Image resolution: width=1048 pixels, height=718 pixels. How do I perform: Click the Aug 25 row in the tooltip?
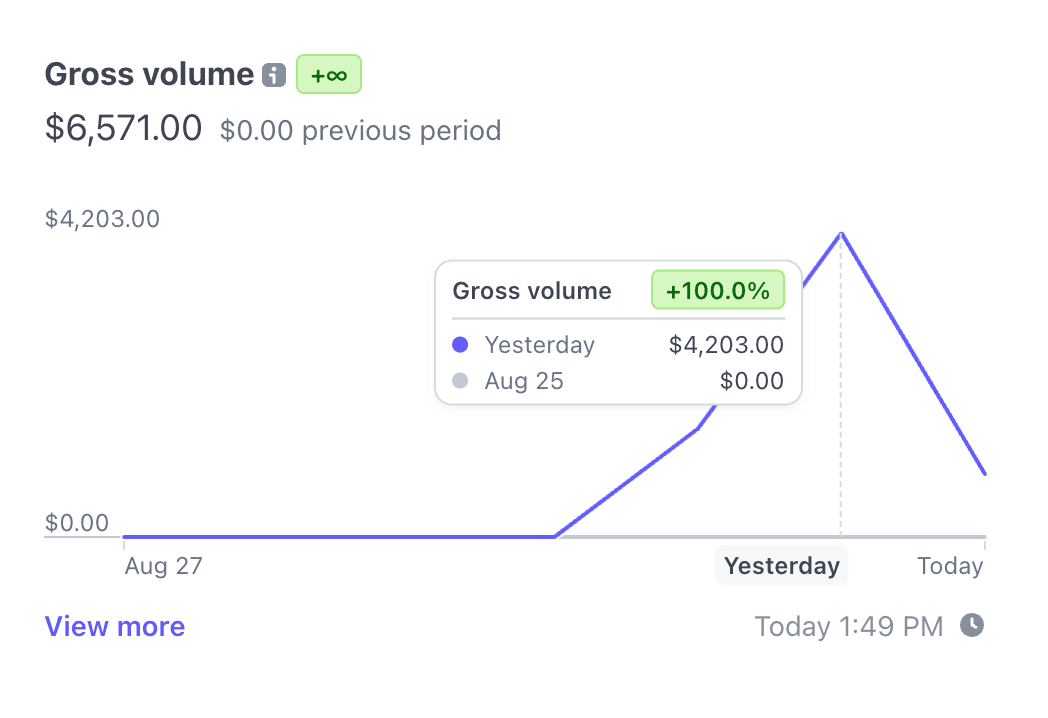point(524,381)
